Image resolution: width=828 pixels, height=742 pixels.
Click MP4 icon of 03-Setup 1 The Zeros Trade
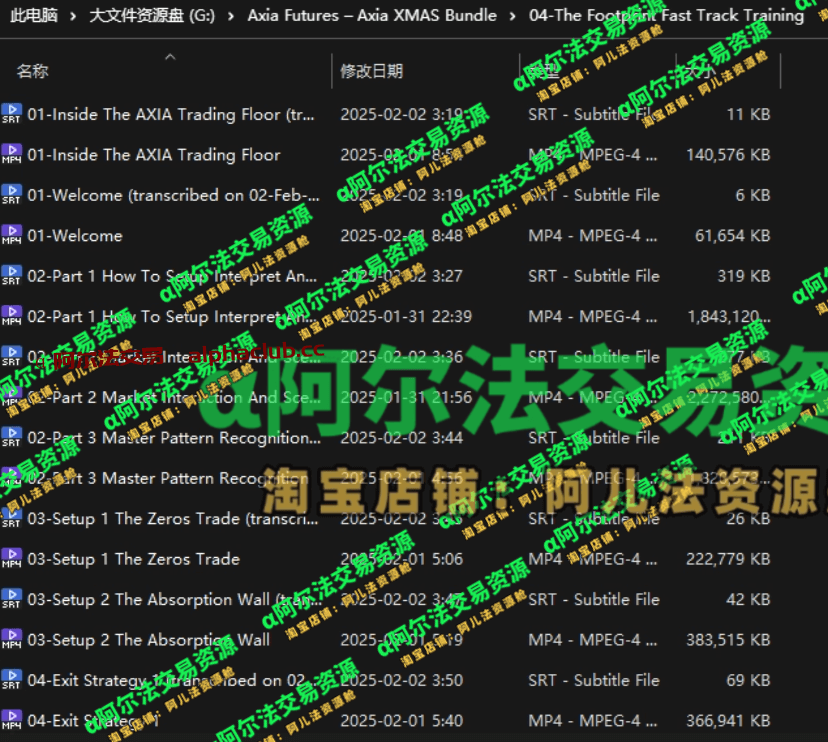pos(11,559)
